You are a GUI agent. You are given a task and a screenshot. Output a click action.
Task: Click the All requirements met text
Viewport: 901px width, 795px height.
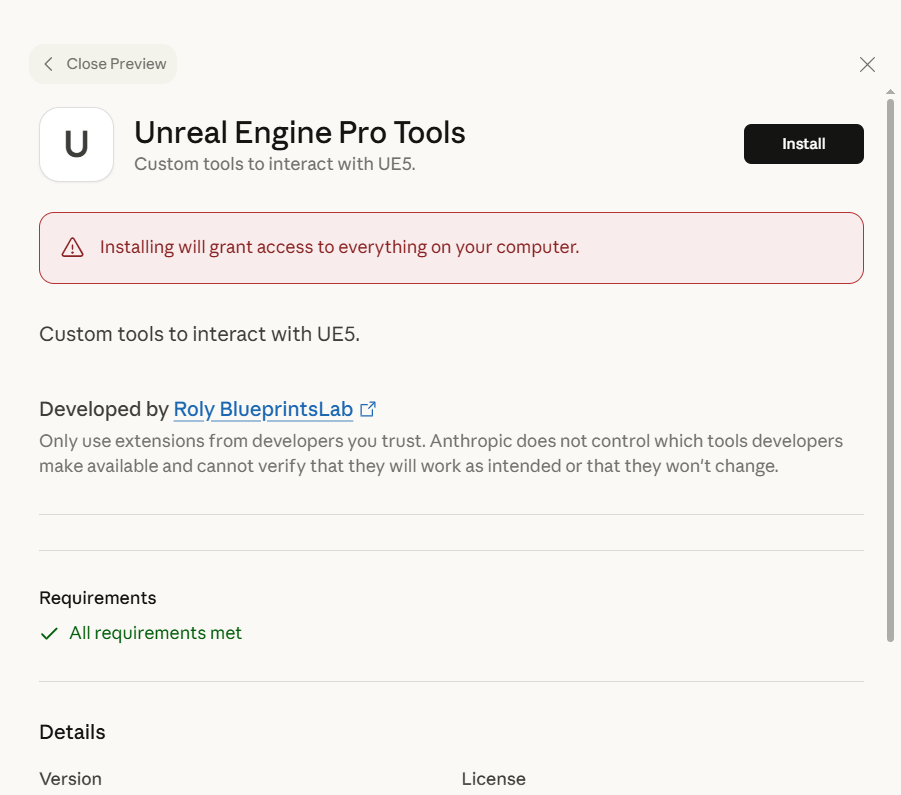click(155, 633)
